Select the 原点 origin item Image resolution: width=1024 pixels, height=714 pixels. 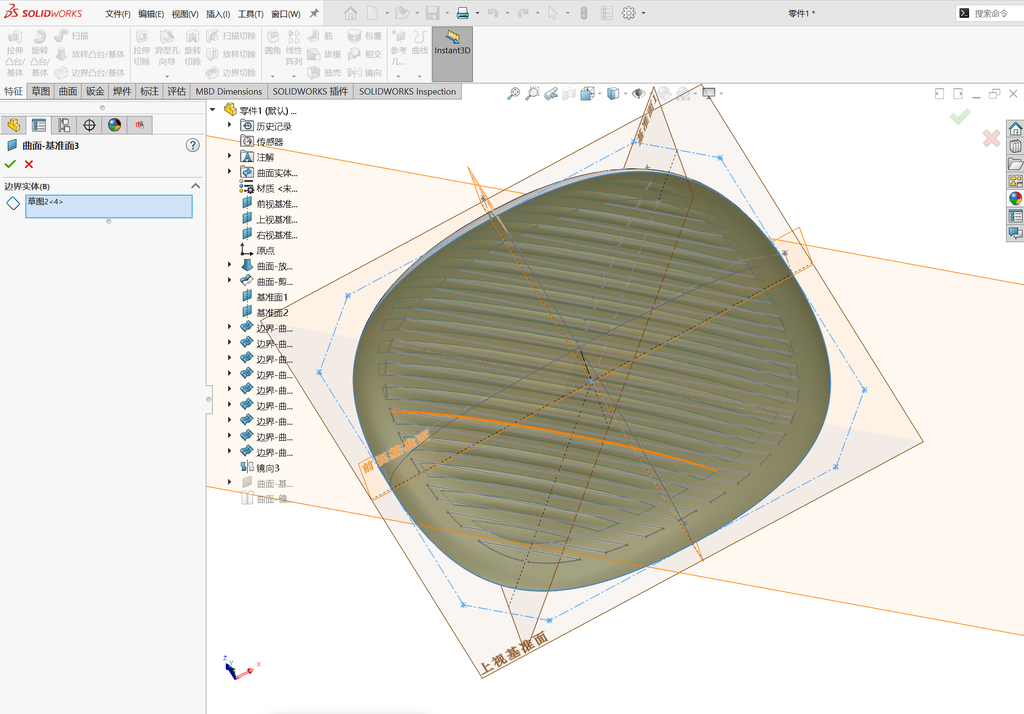(258, 250)
